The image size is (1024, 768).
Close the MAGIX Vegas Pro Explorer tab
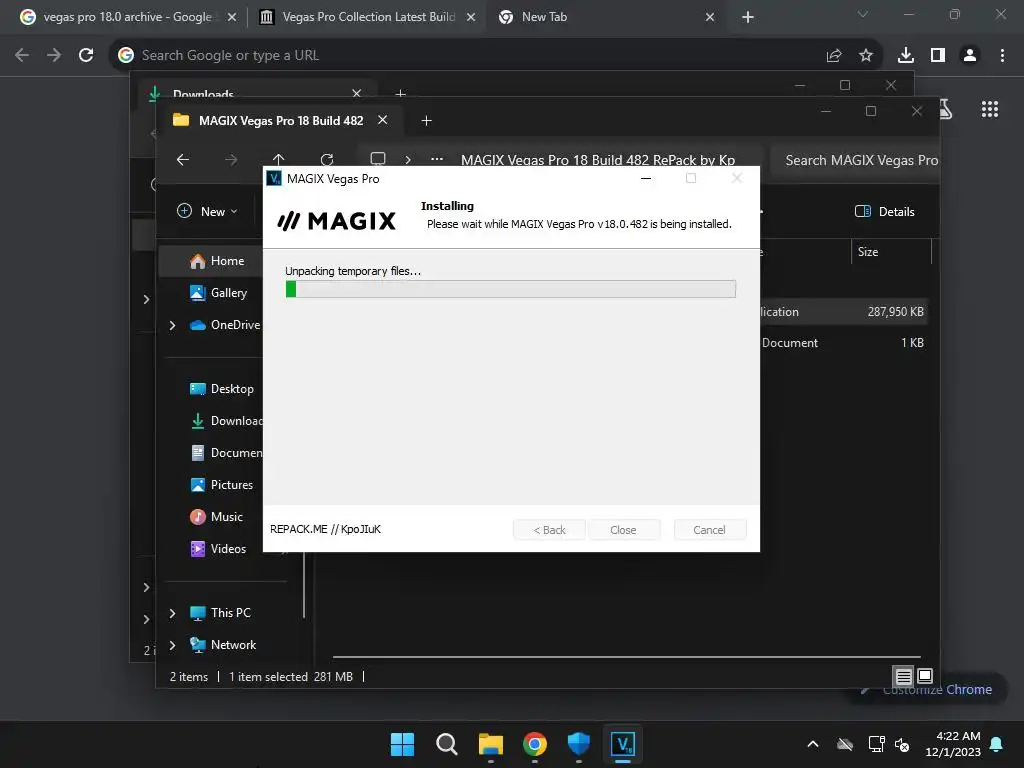(x=383, y=120)
